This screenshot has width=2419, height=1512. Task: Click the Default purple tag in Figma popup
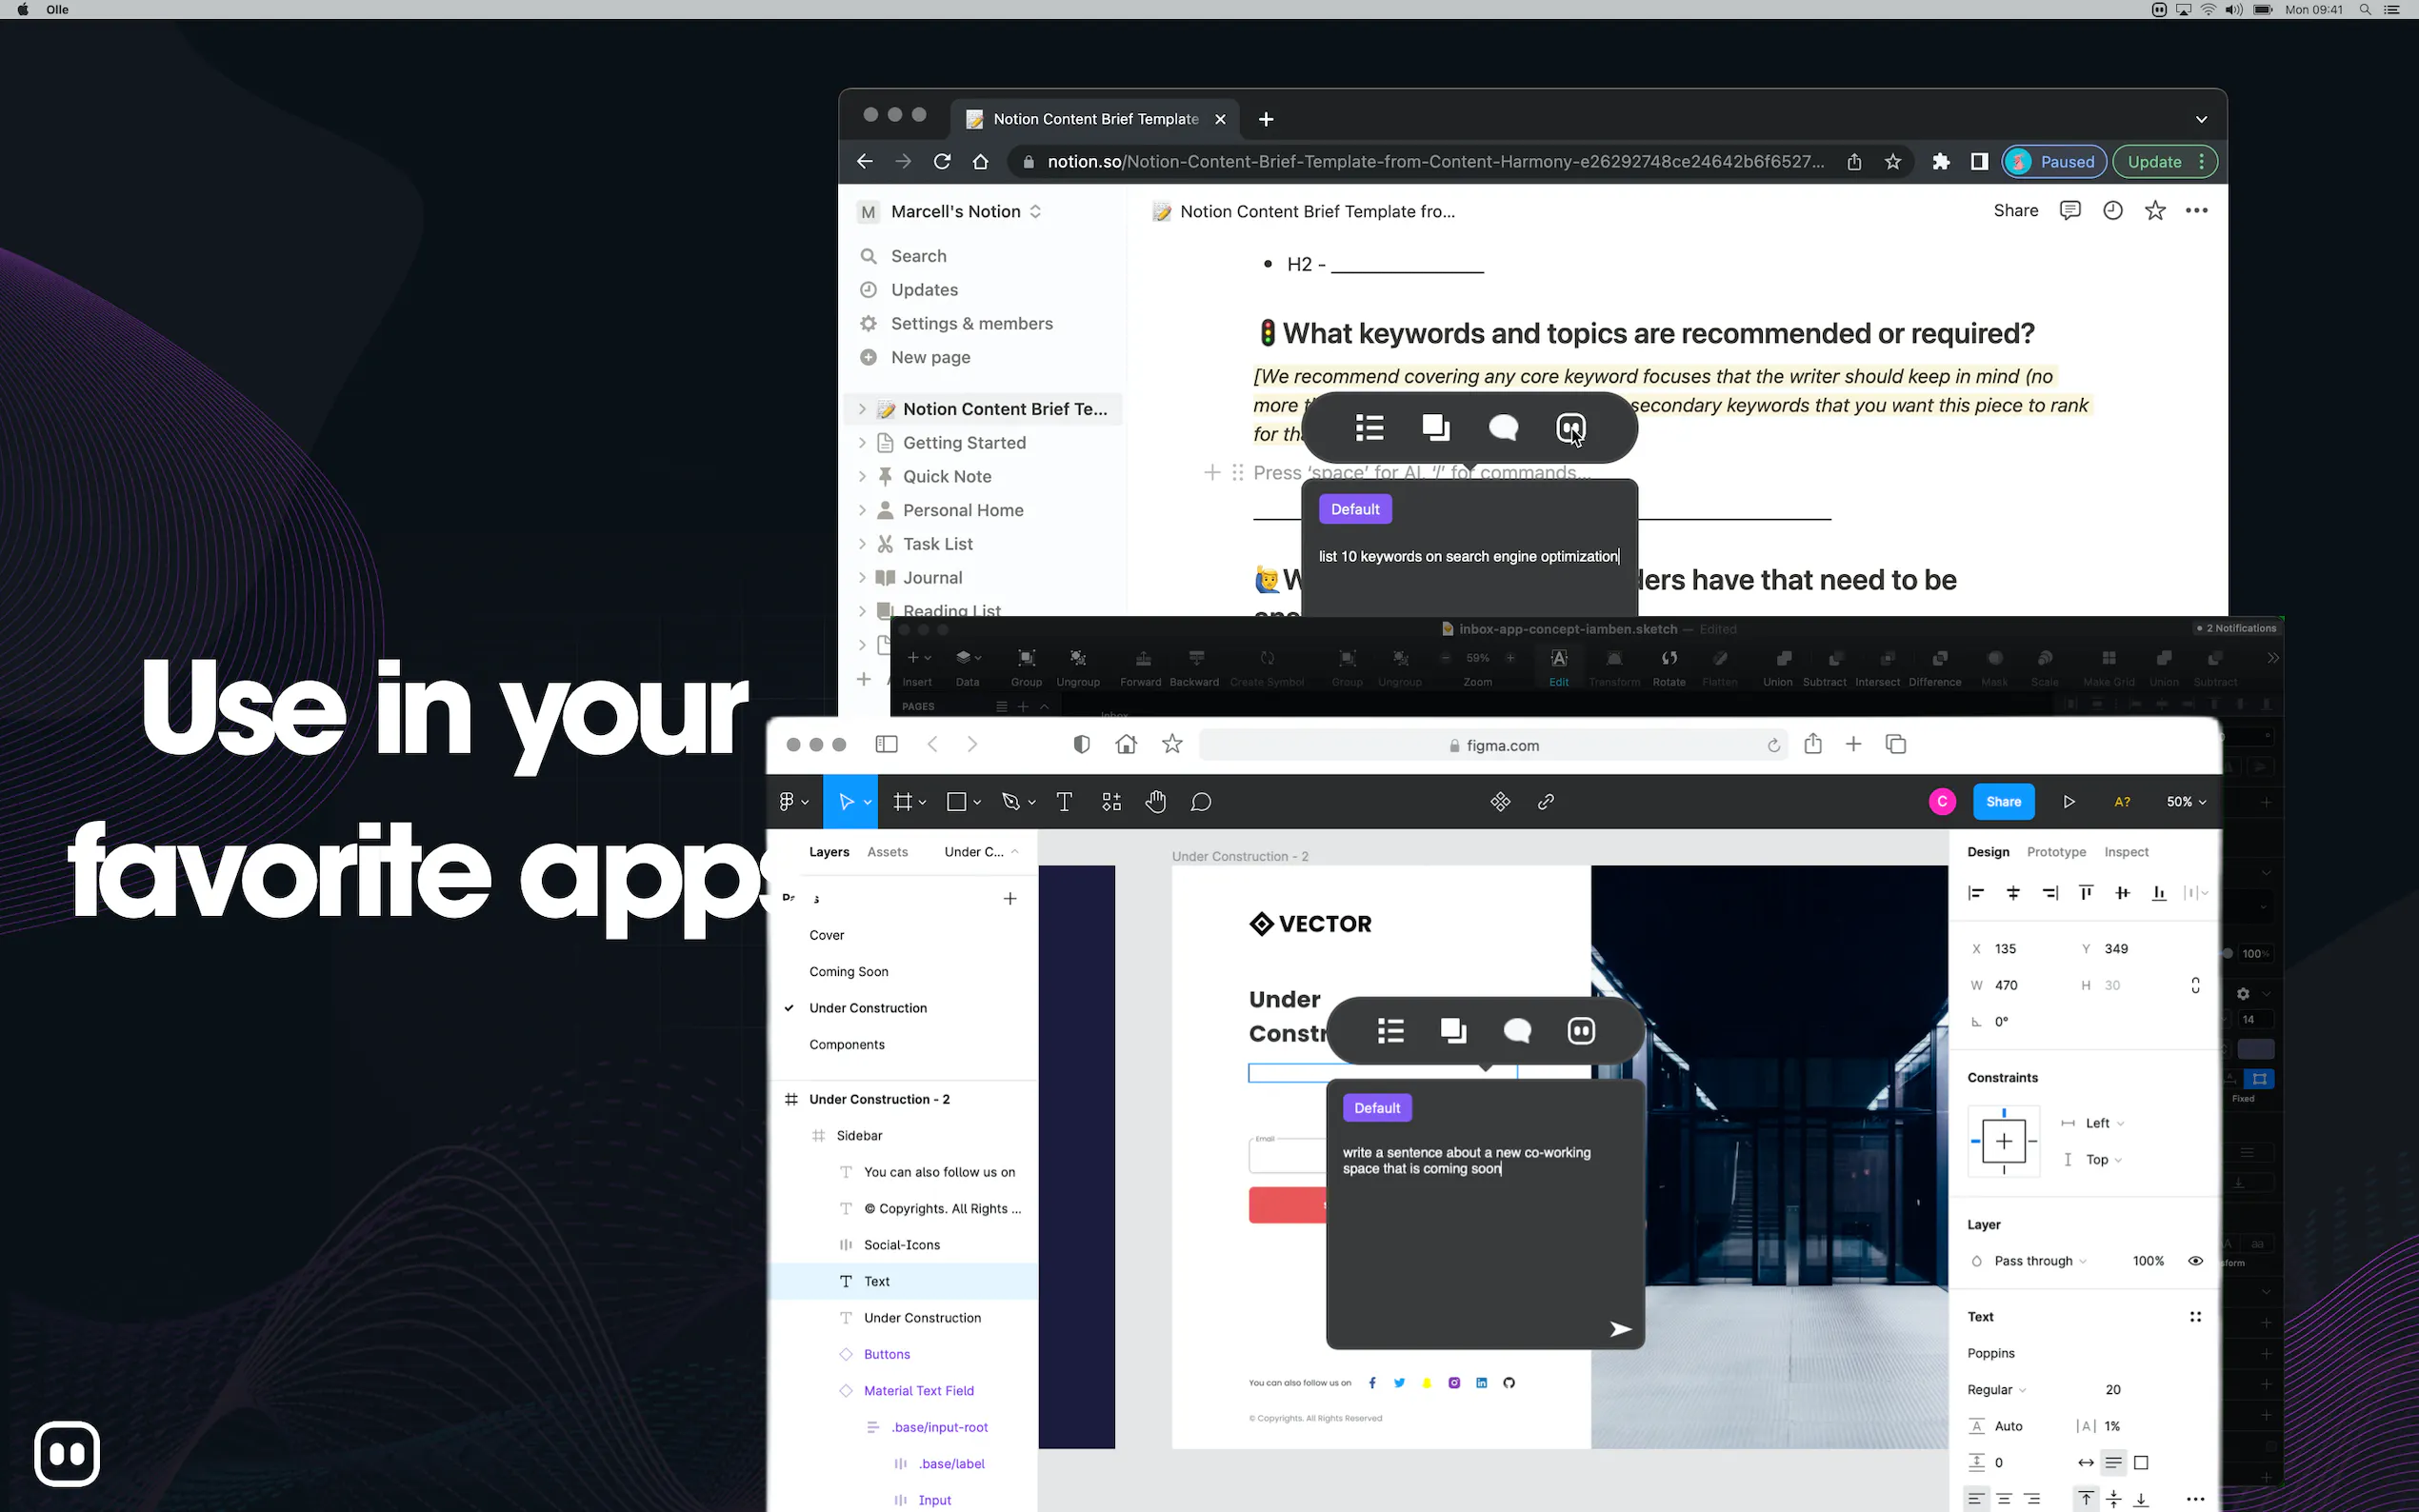[x=1376, y=1108]
